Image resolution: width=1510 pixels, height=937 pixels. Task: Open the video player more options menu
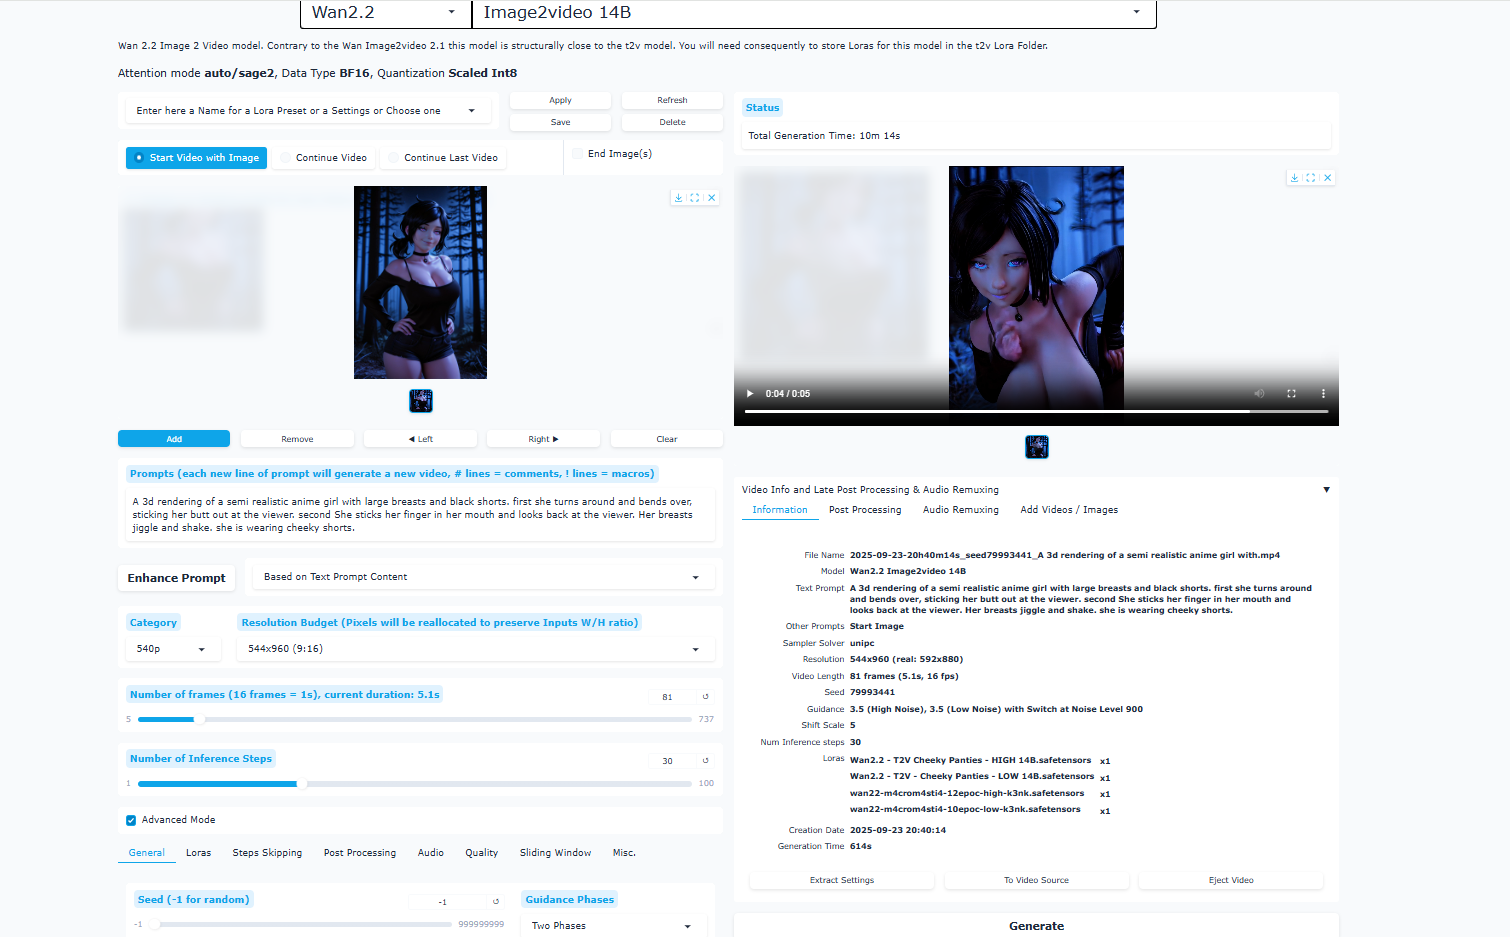pos(1323,394)
